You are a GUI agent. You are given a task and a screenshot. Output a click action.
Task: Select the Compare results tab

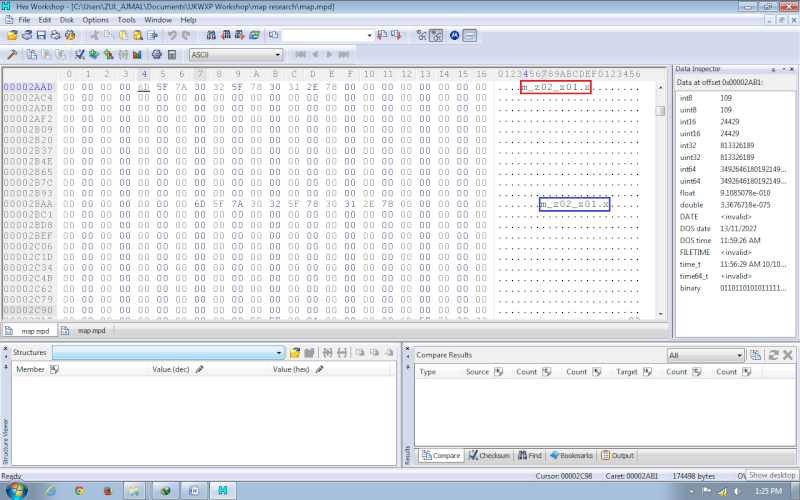pyautogui.click(x=441, y=455)
